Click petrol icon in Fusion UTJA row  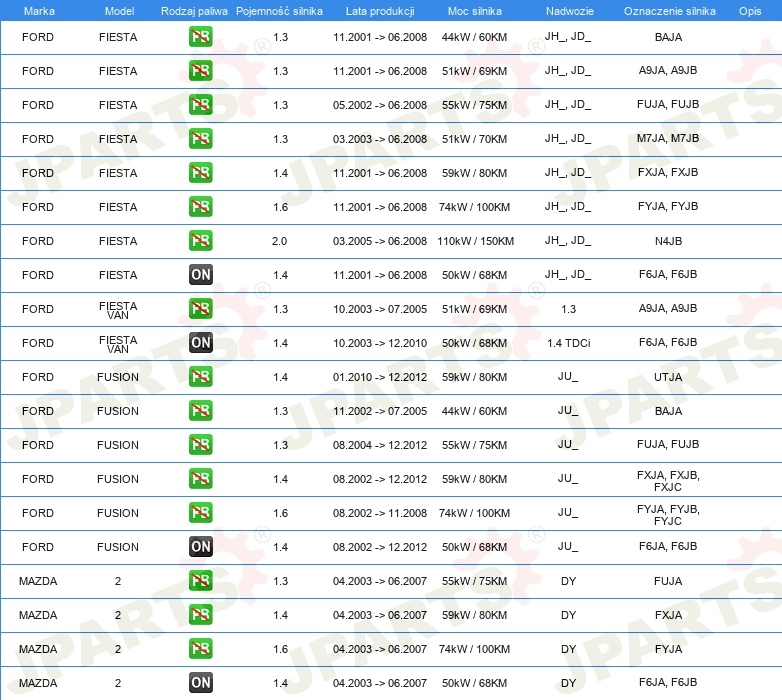pyautogui.click(x=200, y=376)
